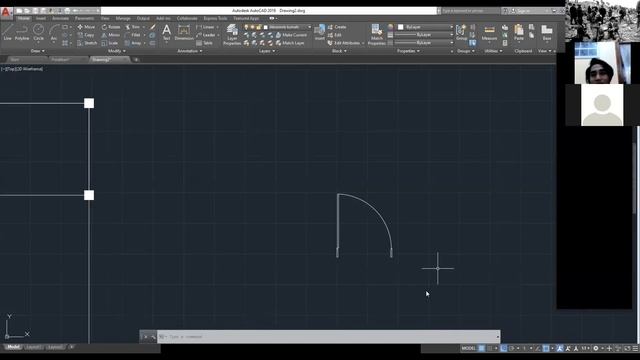Screen dimensions: 640x360
Task: Click the Insert block icon
Action: [x=320, y=32]
